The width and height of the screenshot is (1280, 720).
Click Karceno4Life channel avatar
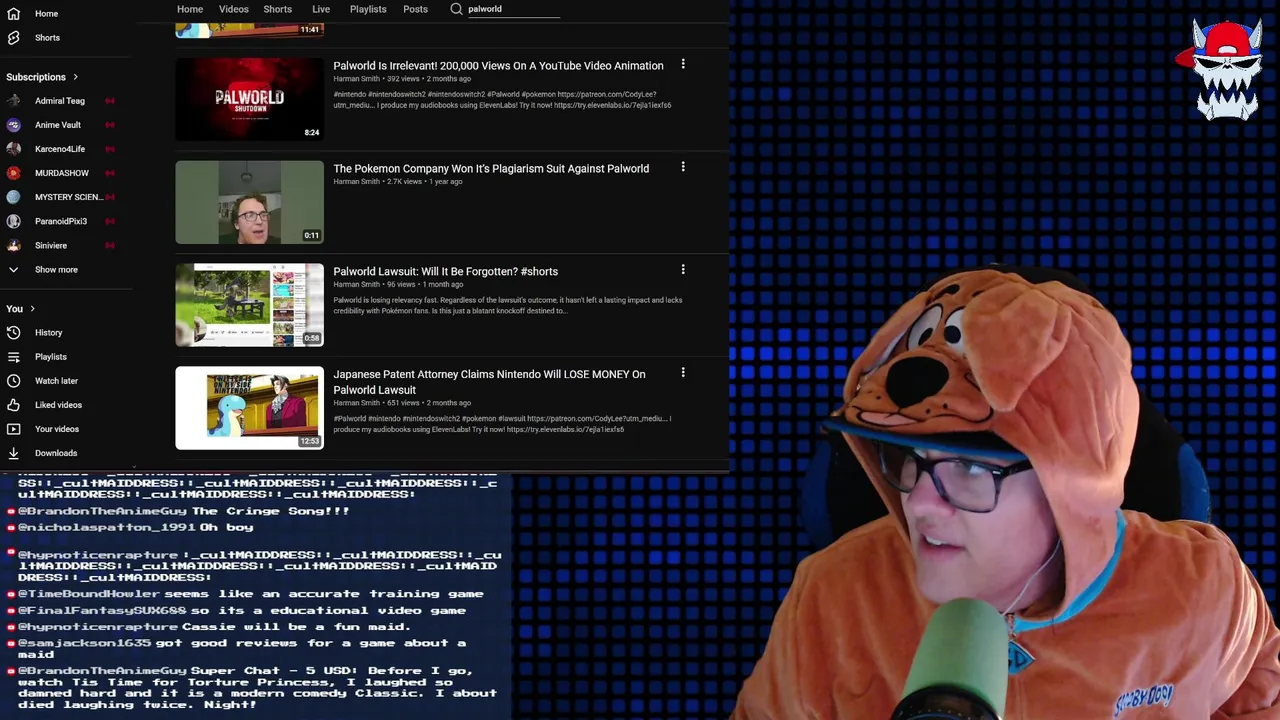coord(14,149)
